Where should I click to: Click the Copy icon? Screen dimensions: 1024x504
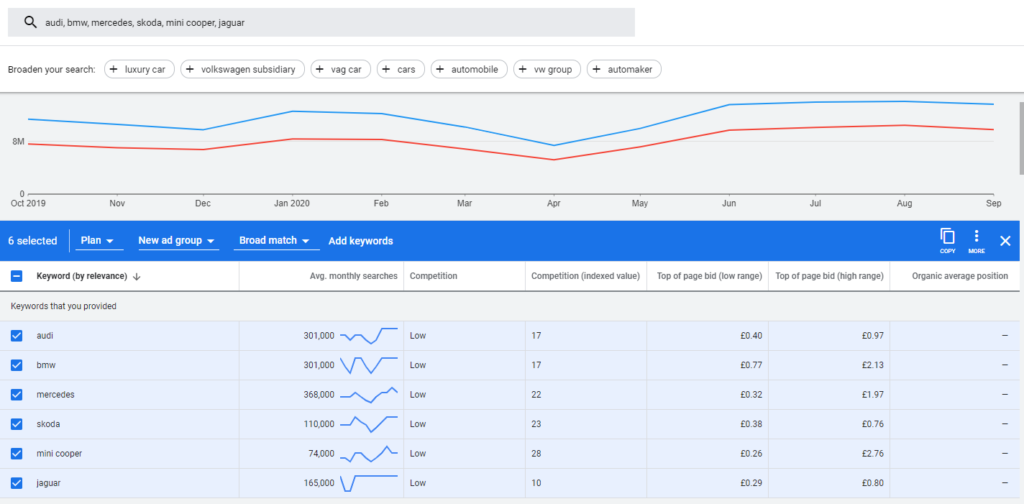point(948,240)
